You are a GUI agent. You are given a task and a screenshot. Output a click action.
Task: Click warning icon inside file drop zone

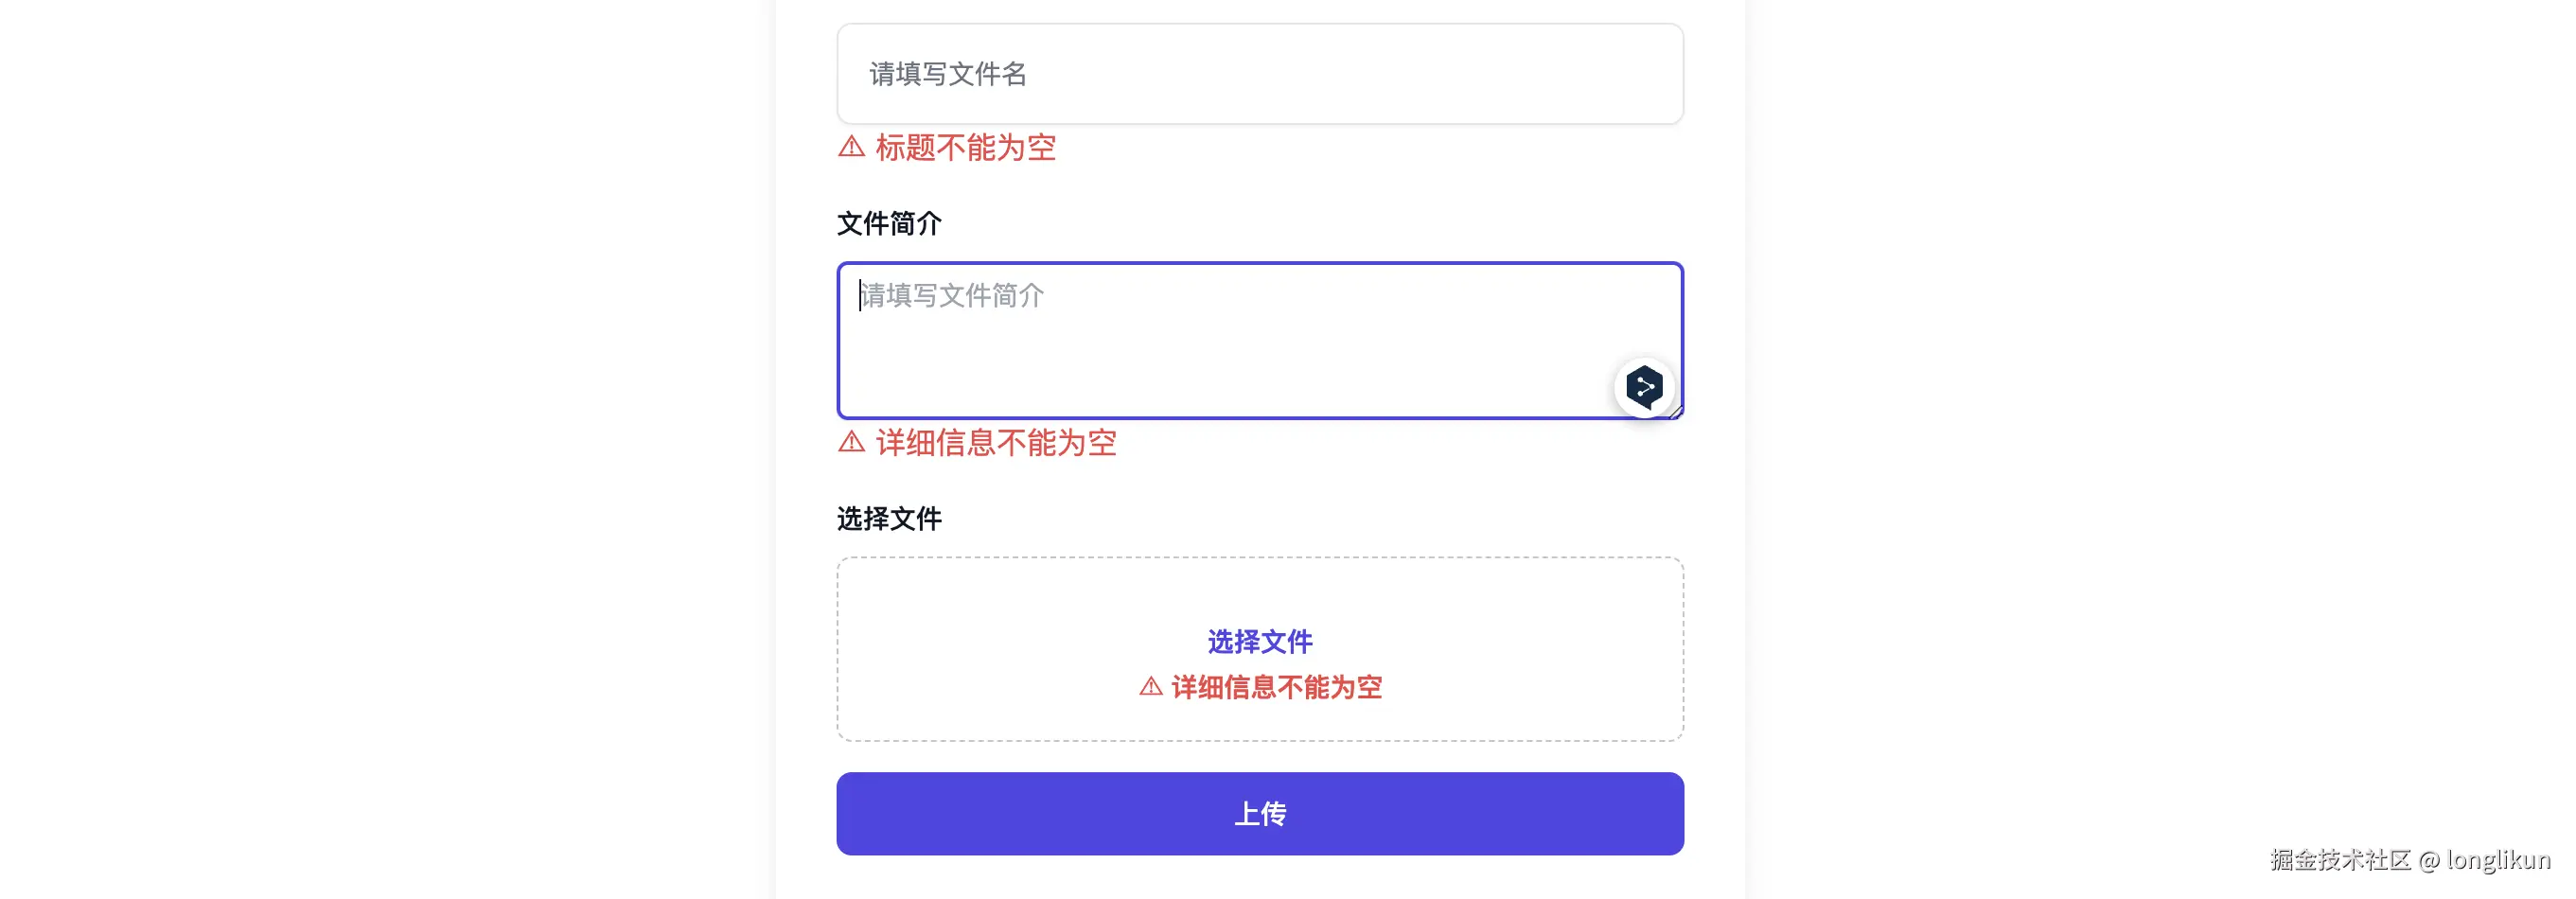(x=1150, y=687)
